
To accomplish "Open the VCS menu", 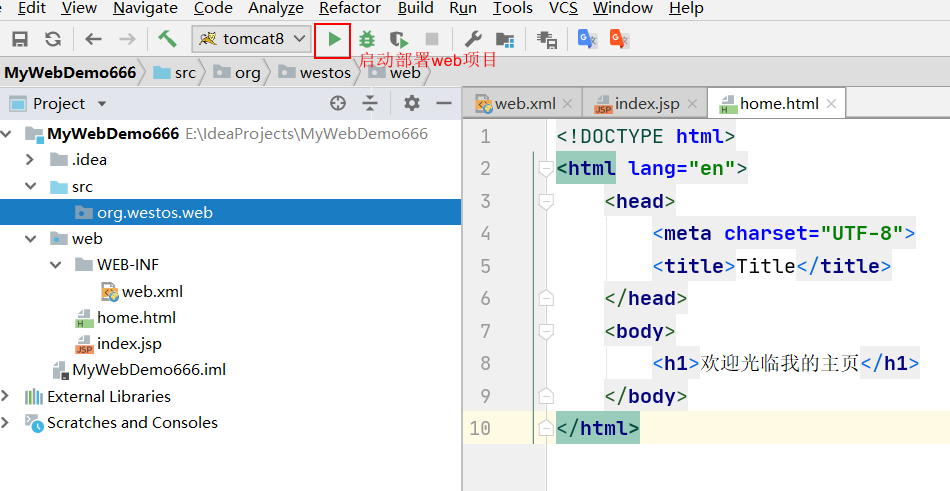I will [563, 8].
